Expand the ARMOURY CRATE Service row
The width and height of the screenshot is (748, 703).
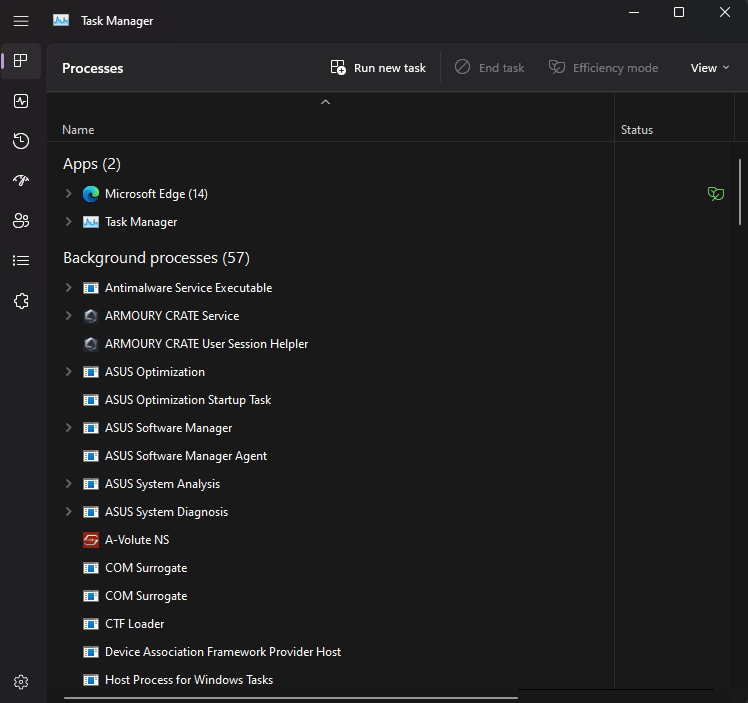68,316
